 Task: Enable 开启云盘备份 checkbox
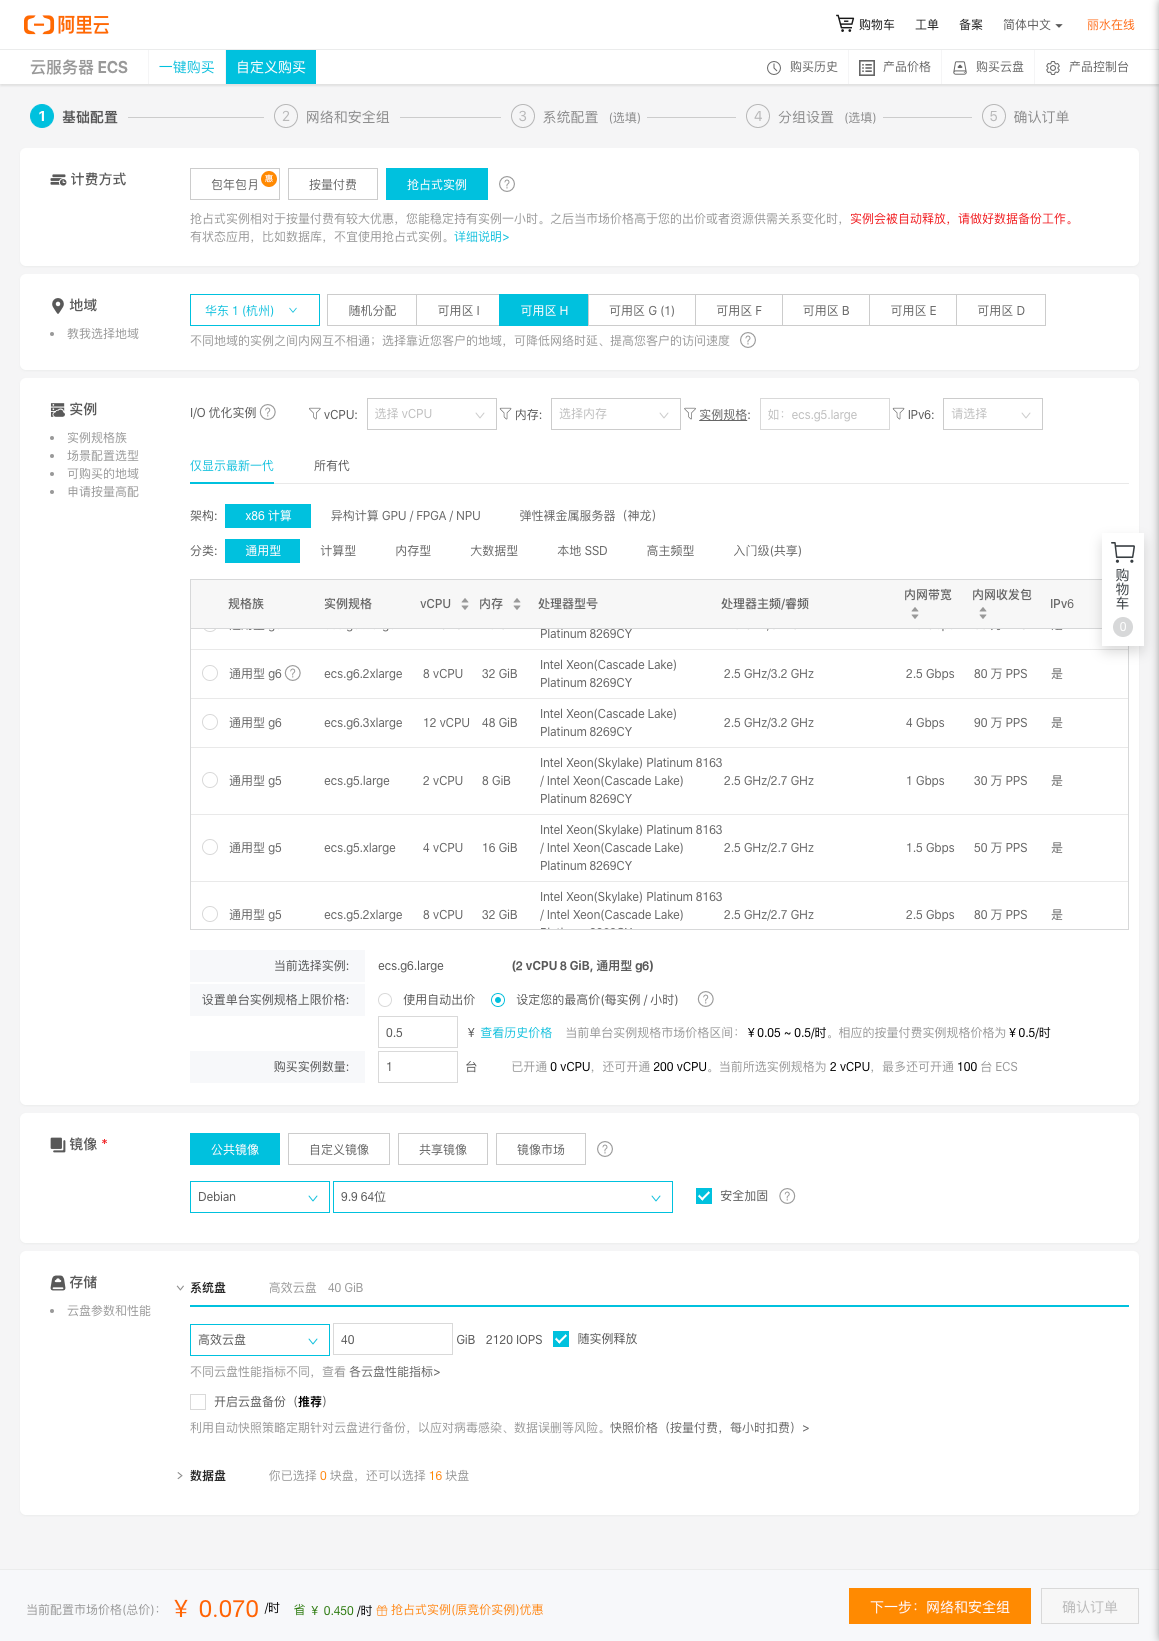pos(198,1402)
